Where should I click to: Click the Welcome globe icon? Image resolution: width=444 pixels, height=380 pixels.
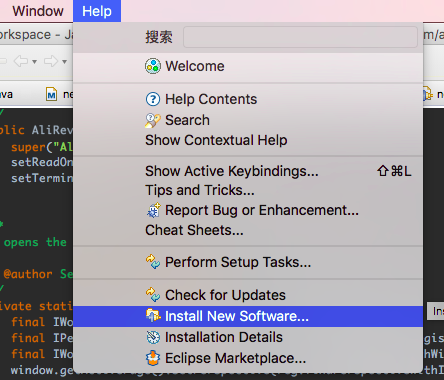(x=153, y=66)
